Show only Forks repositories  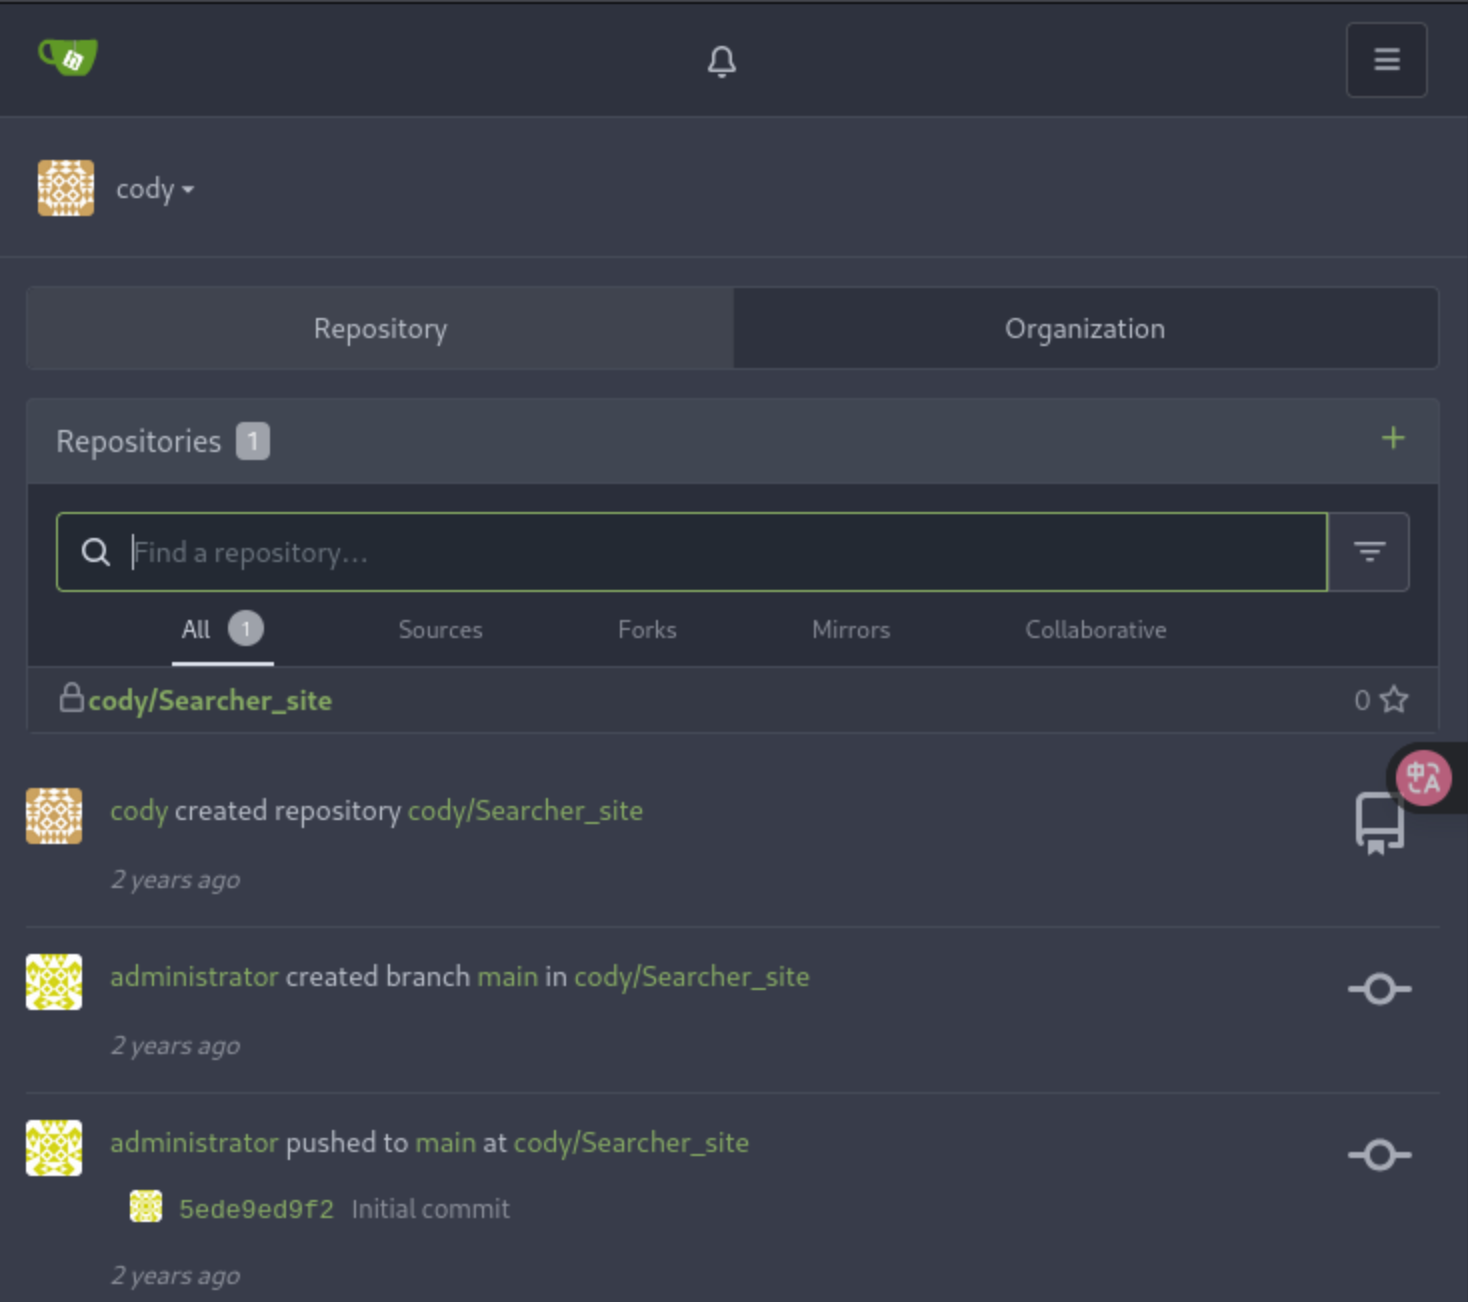(647, 630)
